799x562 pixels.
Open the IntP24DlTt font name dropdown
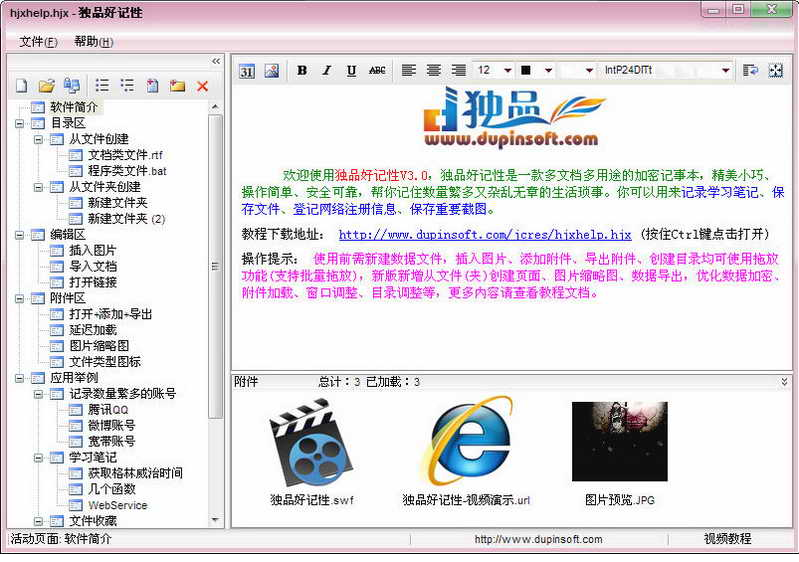(726, 70)
